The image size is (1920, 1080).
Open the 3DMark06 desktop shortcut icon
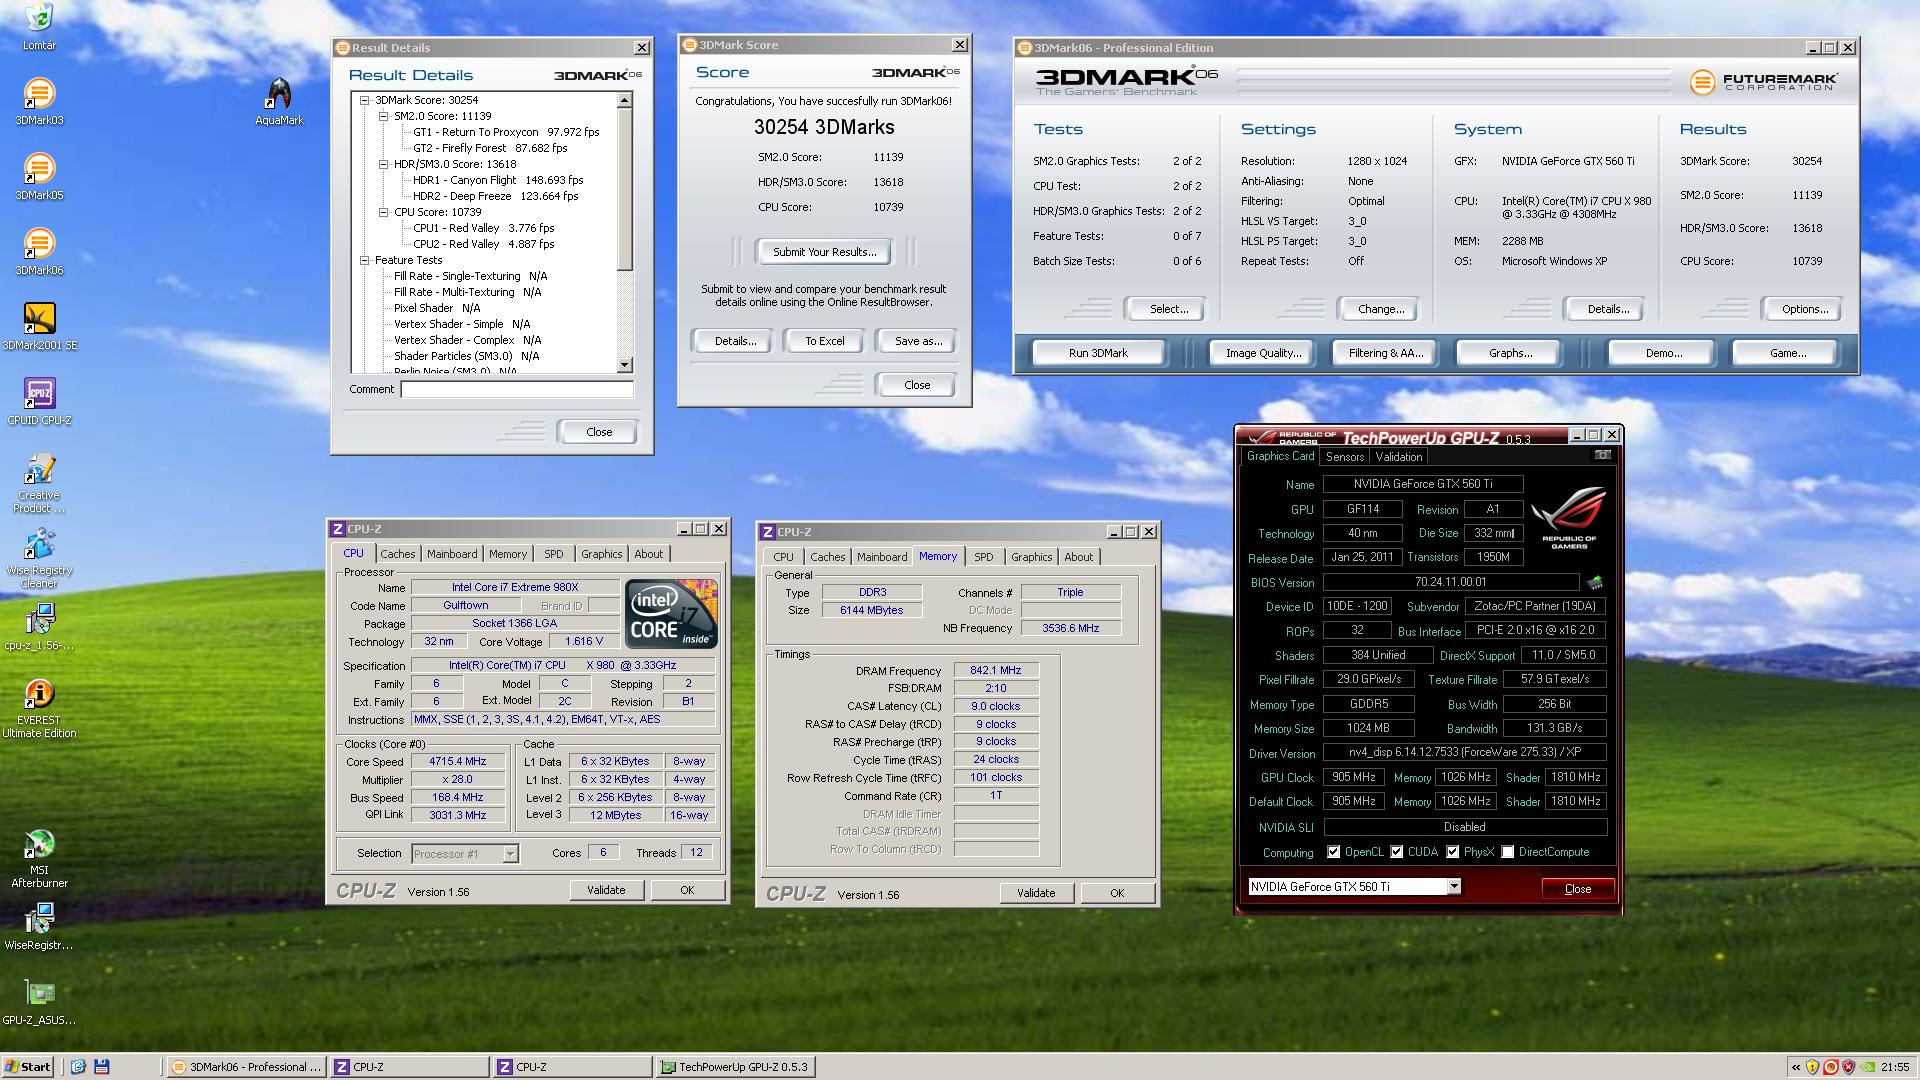point(39,244)
